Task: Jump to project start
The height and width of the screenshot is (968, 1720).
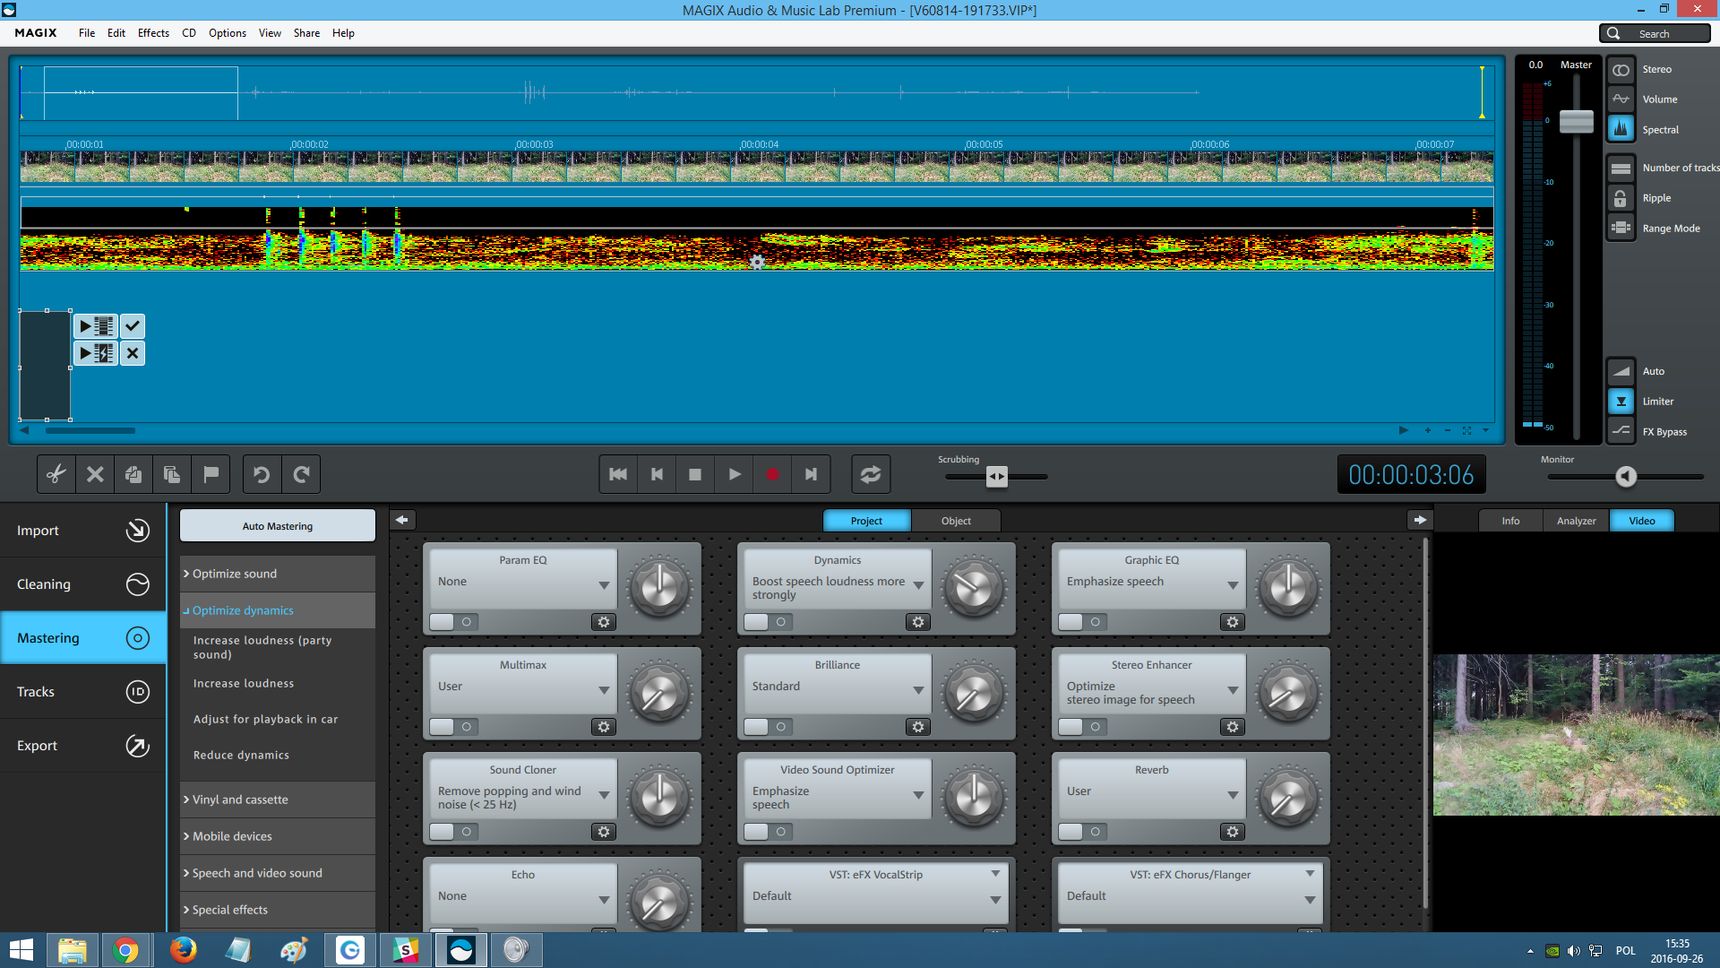Action: (618, 474)
